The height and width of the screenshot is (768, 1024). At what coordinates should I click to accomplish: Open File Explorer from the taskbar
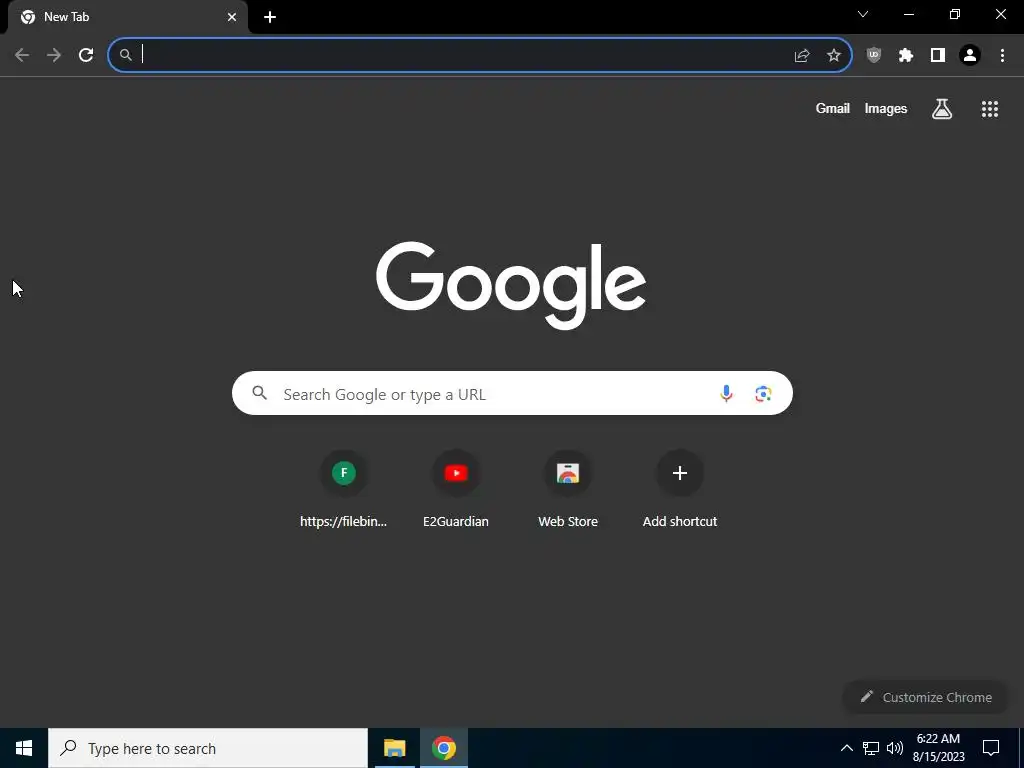click(x=394, y=748)
